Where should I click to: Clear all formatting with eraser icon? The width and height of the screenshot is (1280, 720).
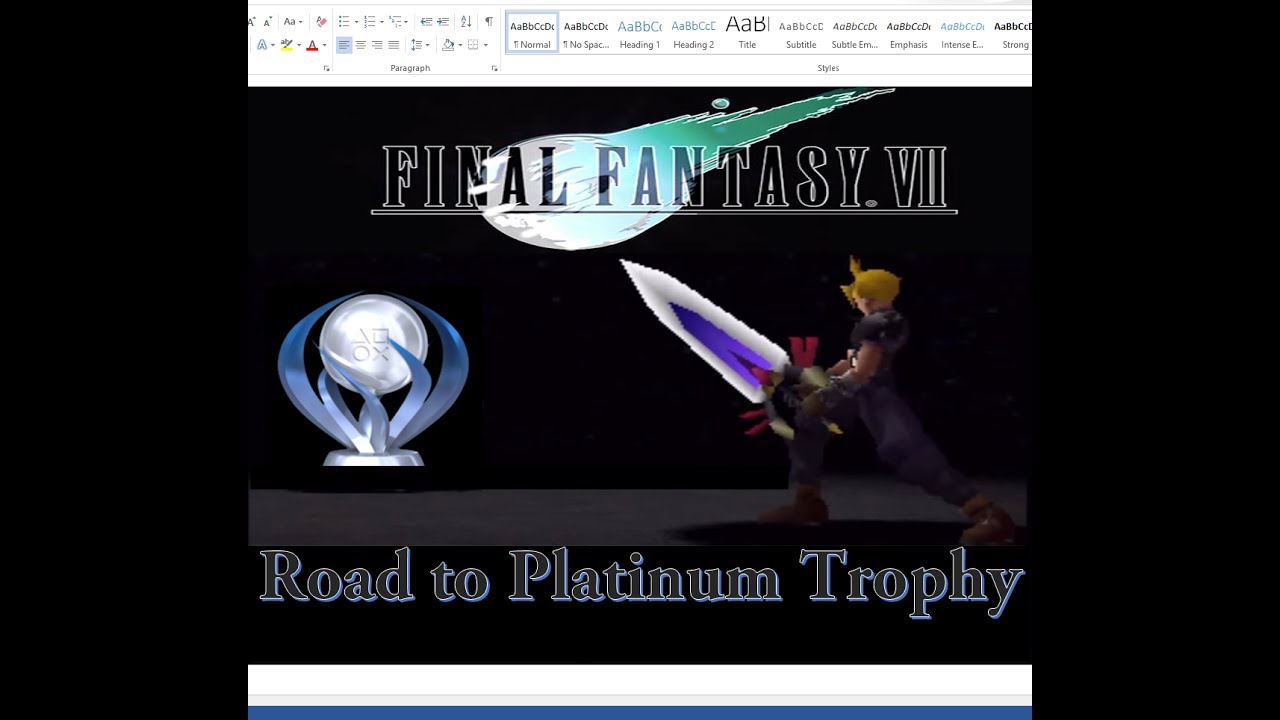pos(321,21)
